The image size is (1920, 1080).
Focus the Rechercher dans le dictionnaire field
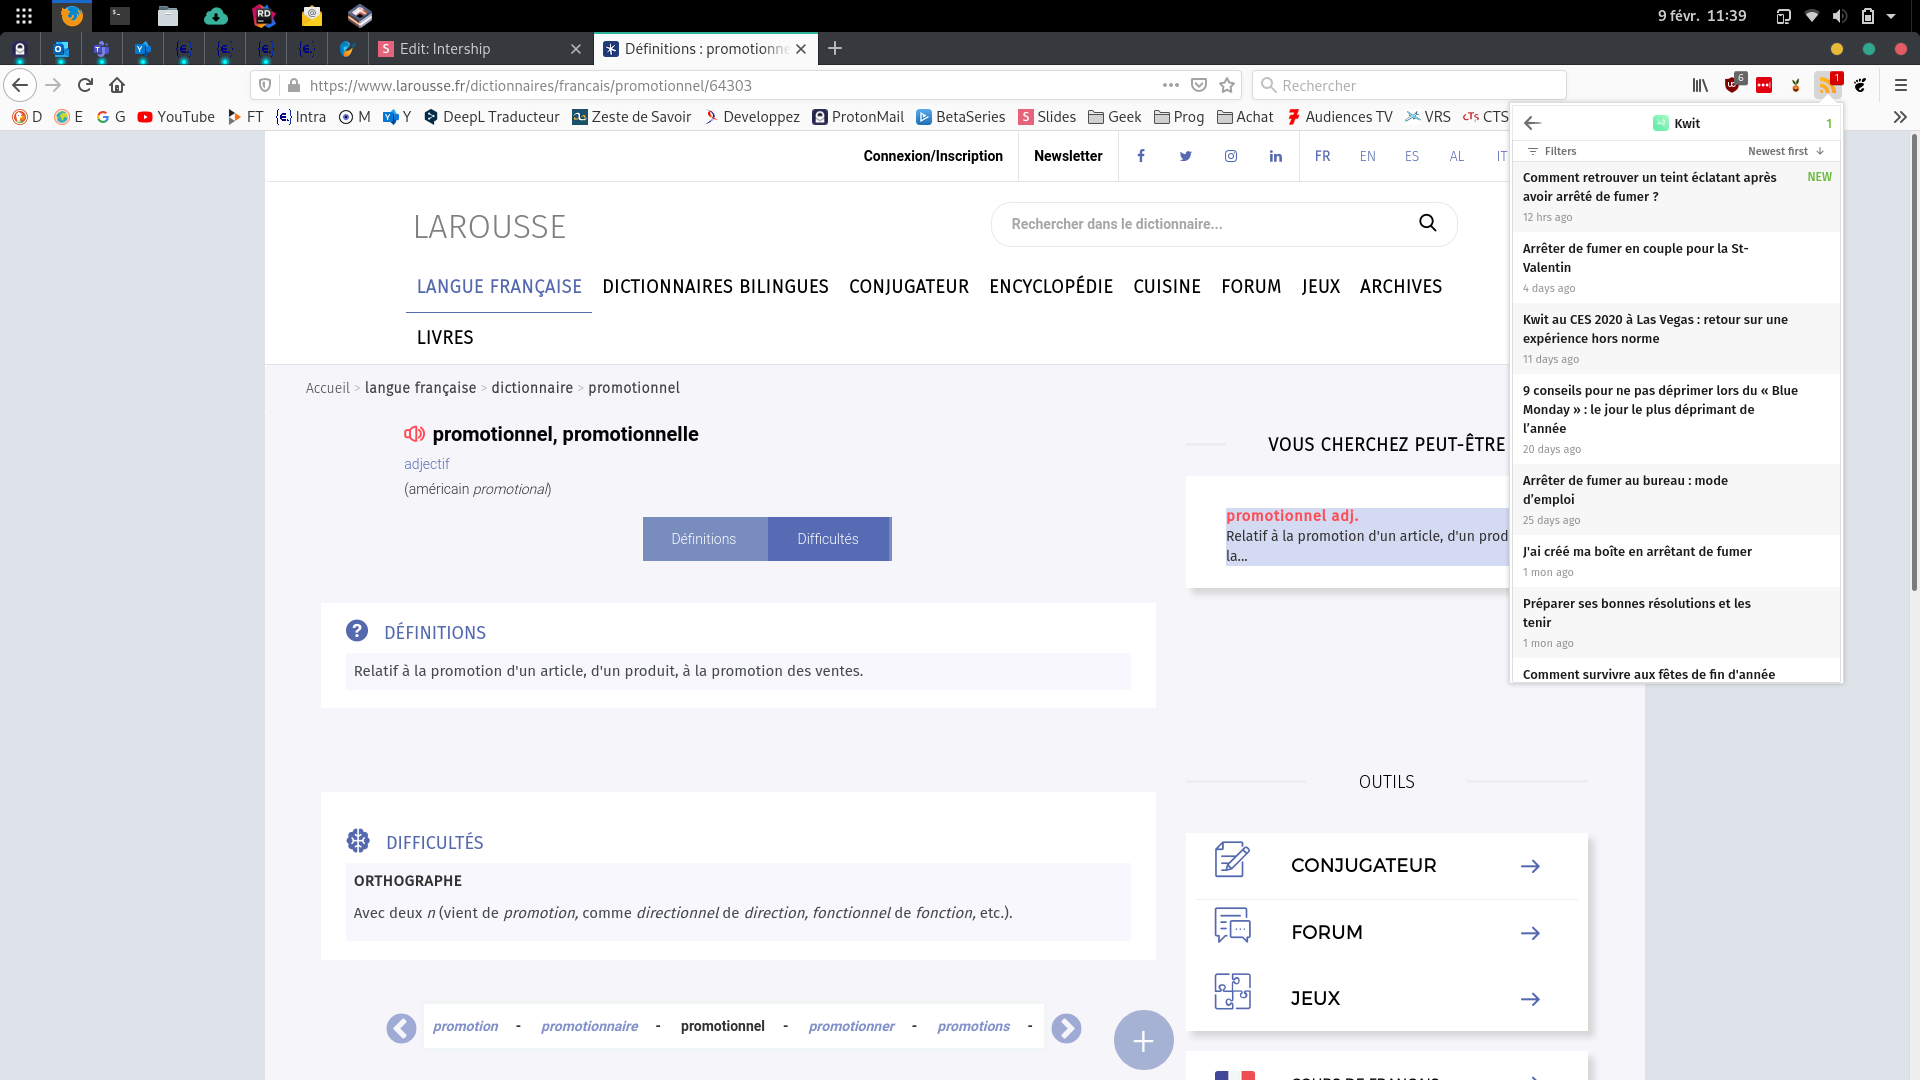[1200, 224]
